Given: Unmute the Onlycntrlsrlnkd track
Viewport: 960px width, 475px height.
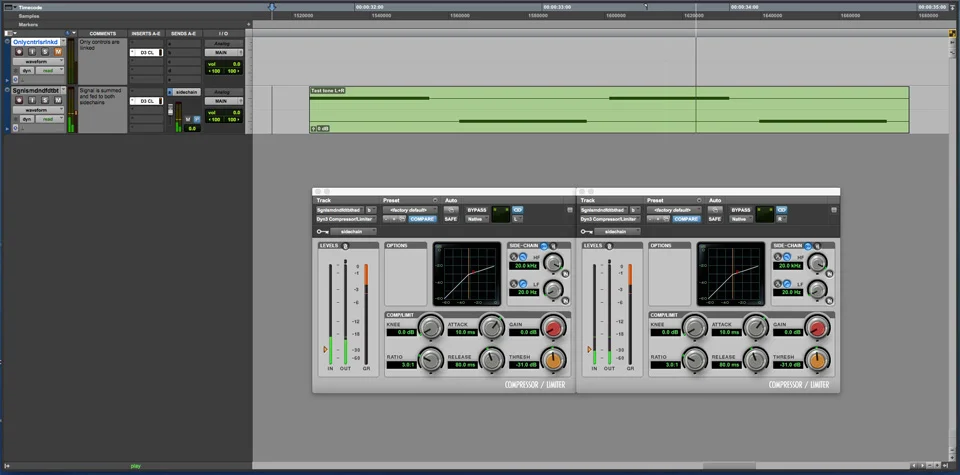Looking at the screenshot, I should point(58,51).
